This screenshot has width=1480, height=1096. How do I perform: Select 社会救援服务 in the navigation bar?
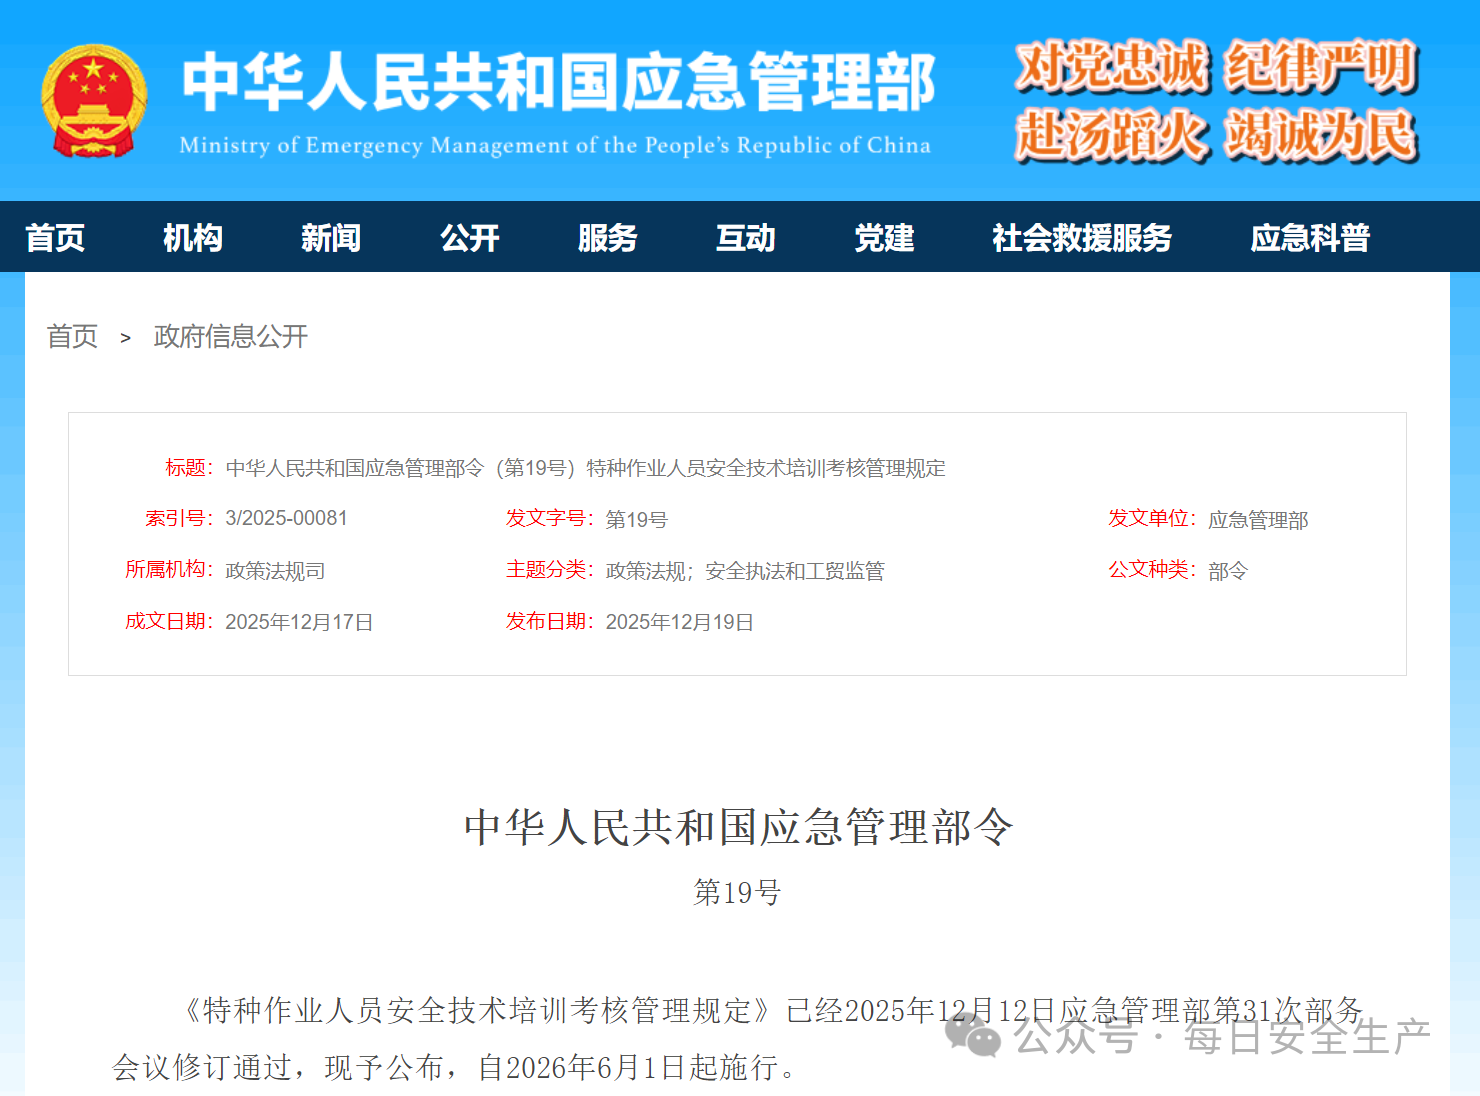(1081, 237)
